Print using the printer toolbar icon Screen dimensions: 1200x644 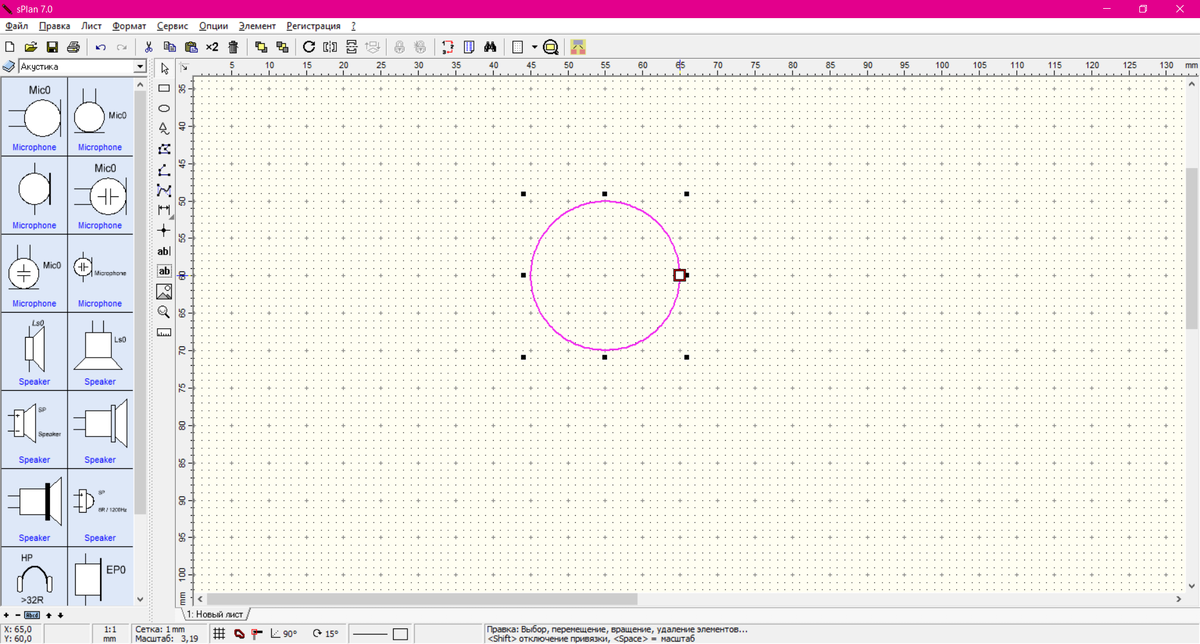tap(73, 47)
